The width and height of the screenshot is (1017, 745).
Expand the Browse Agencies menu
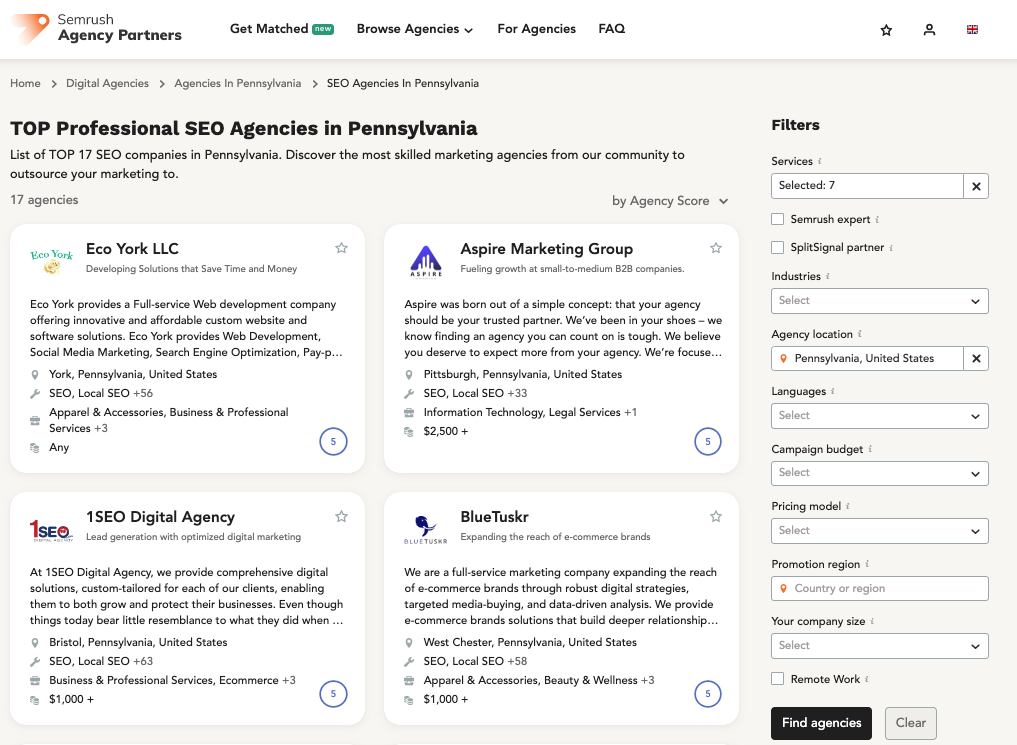(414, 29)
